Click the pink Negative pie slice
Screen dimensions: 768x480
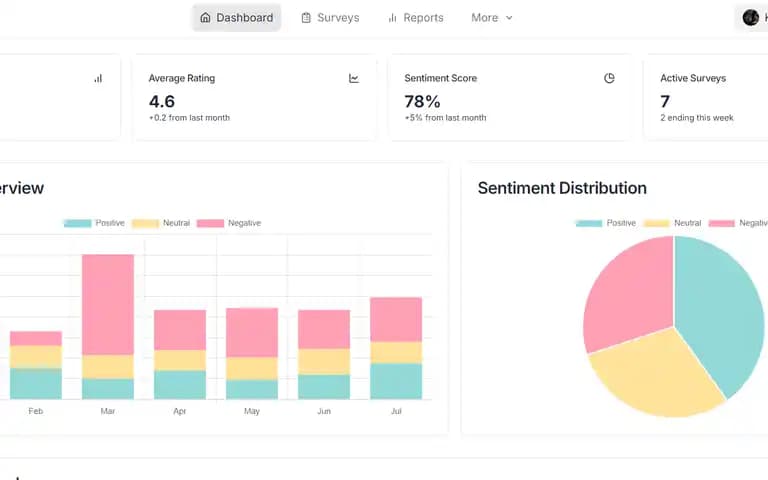[629, 294]
